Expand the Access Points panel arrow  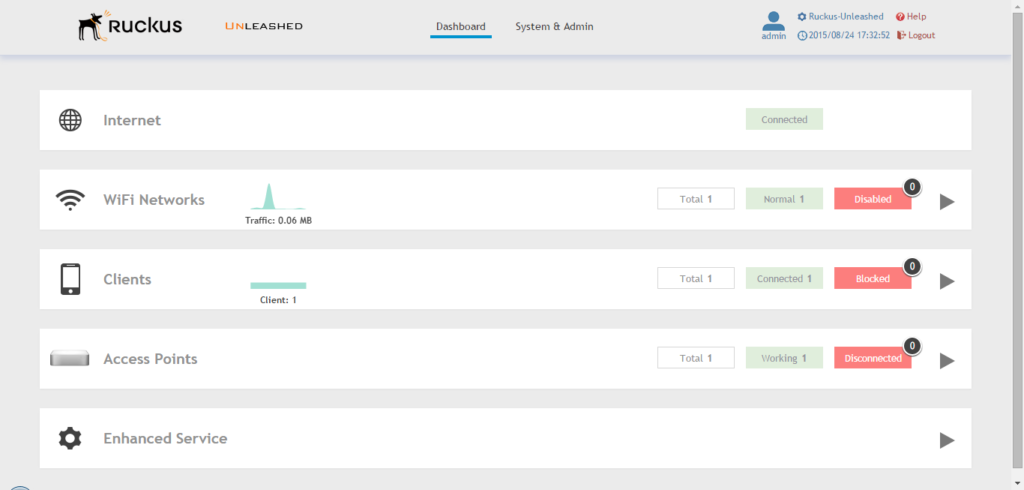(947, 361)
